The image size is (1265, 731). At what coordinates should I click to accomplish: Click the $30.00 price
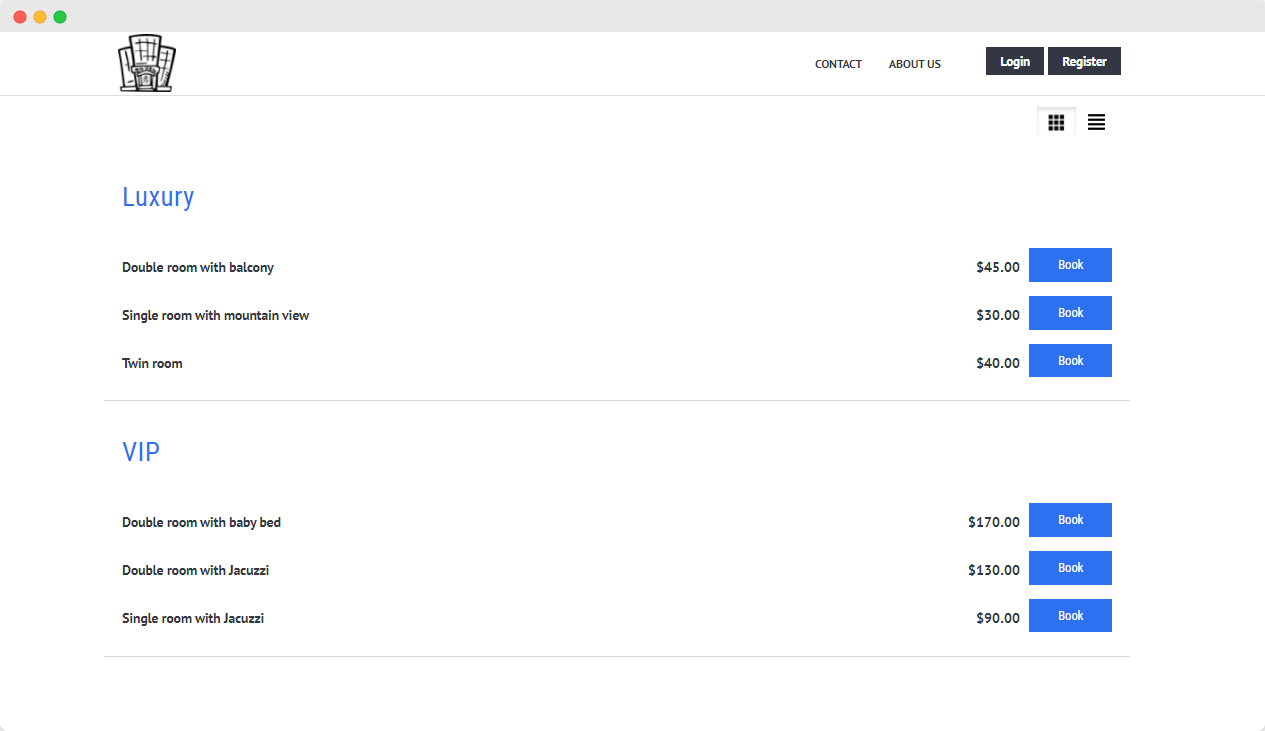(x=998, y=316)
